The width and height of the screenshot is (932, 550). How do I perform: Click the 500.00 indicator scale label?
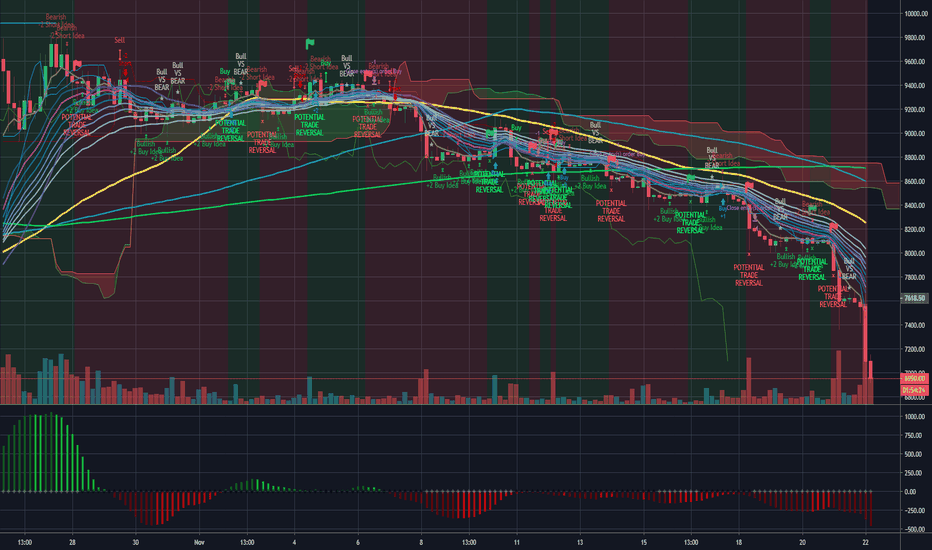pos(914,454)
